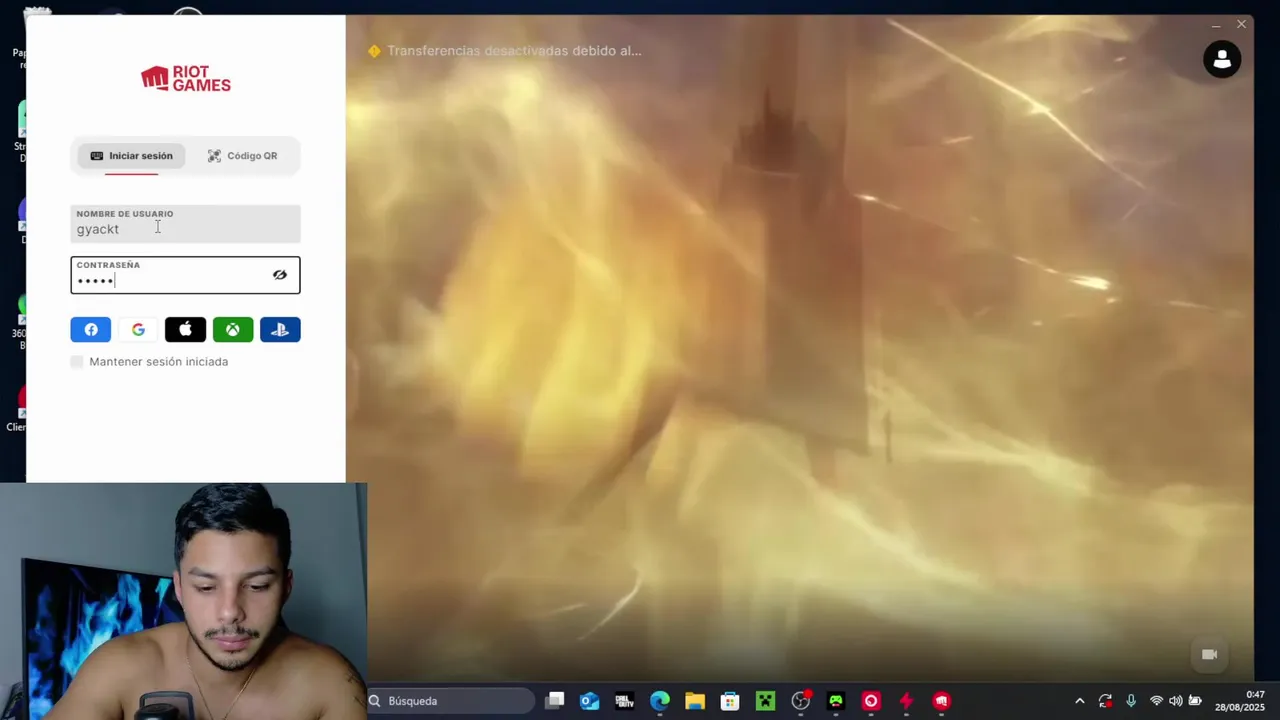Click the microphone tray icon
The height and width of the screenshot is (720, 1280).
pos(1131,701)
